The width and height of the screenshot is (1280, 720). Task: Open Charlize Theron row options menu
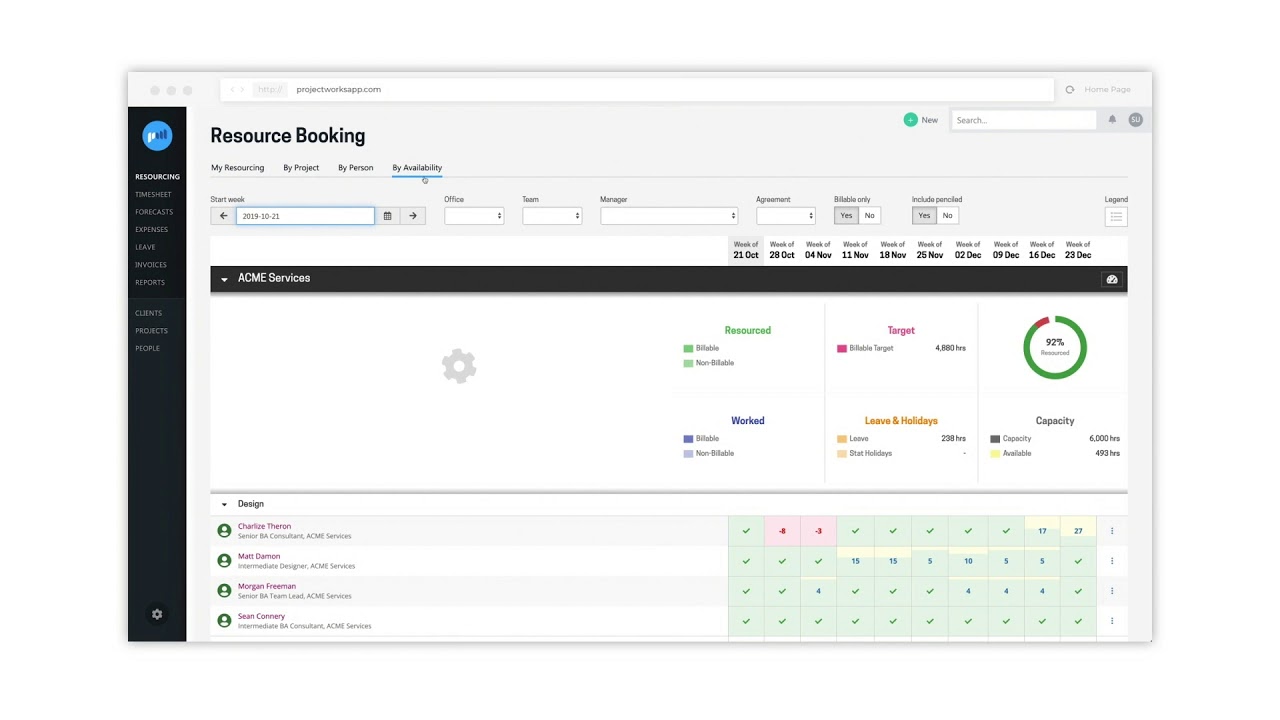(1112, 531)
